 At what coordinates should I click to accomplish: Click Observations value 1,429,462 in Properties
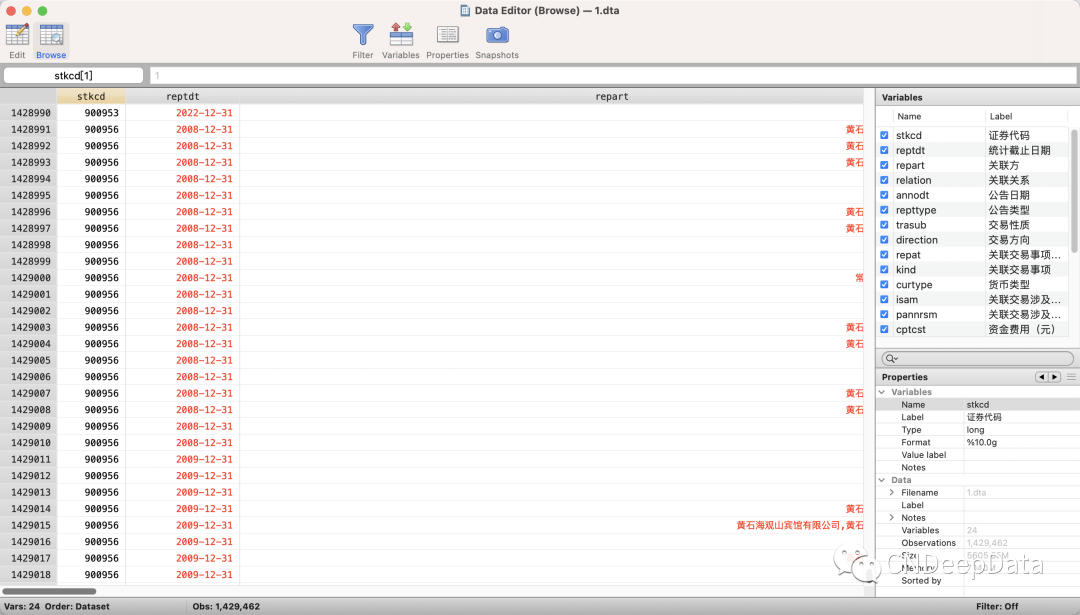(986, 543)
